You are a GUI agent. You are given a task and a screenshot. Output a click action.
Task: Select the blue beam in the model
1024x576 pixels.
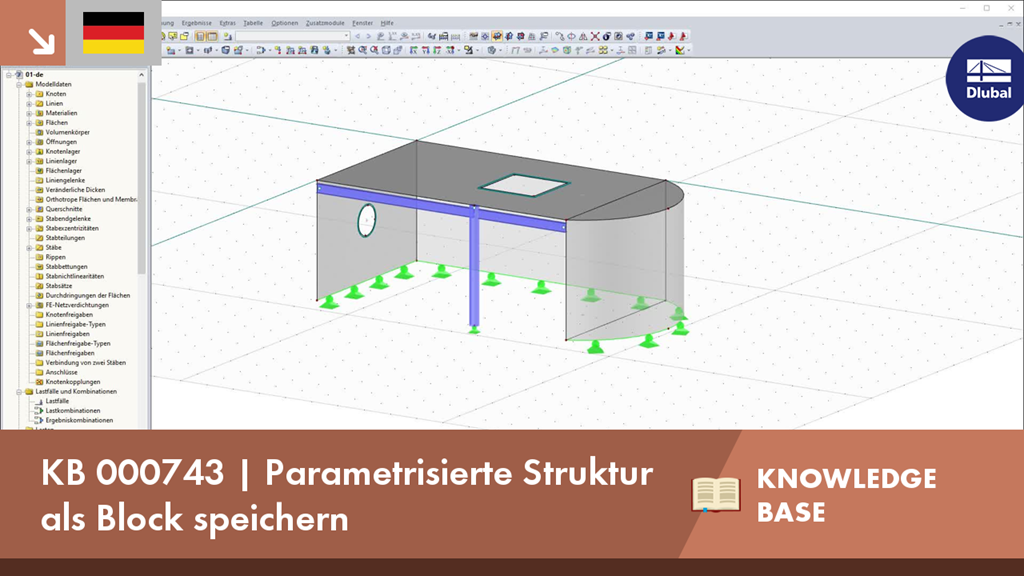441,208
